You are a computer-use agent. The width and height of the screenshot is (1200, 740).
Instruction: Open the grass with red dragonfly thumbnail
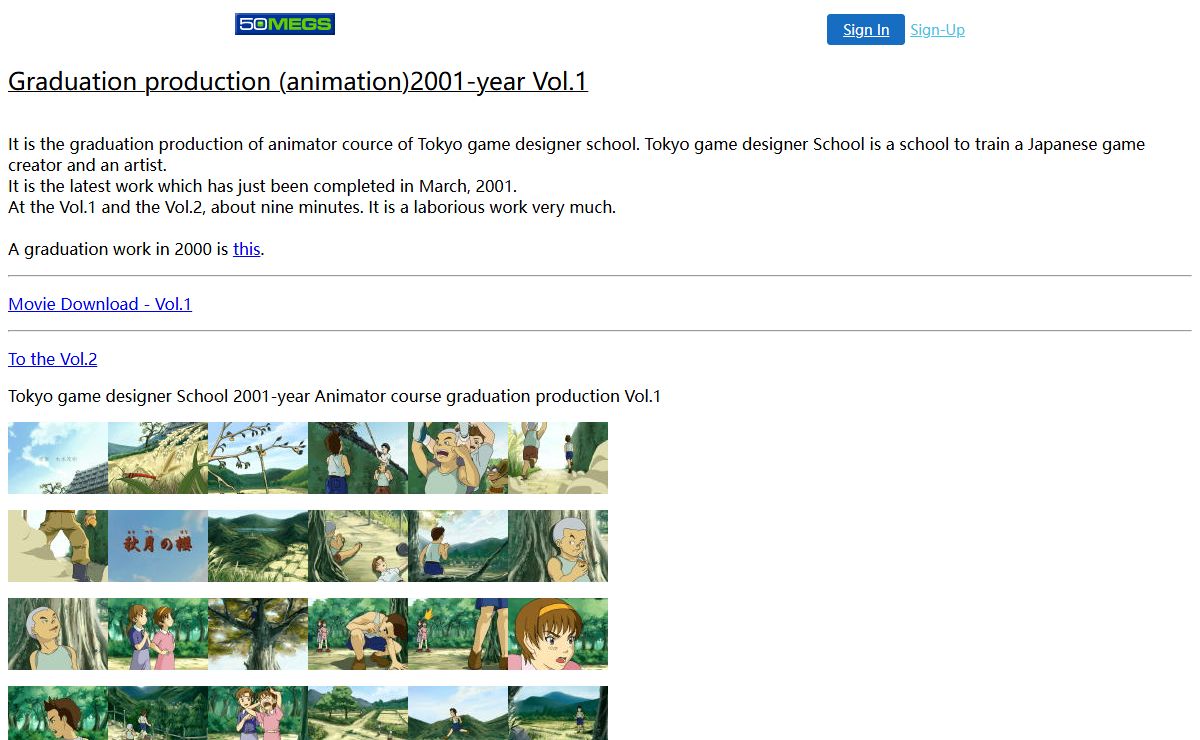pos(158,458)
